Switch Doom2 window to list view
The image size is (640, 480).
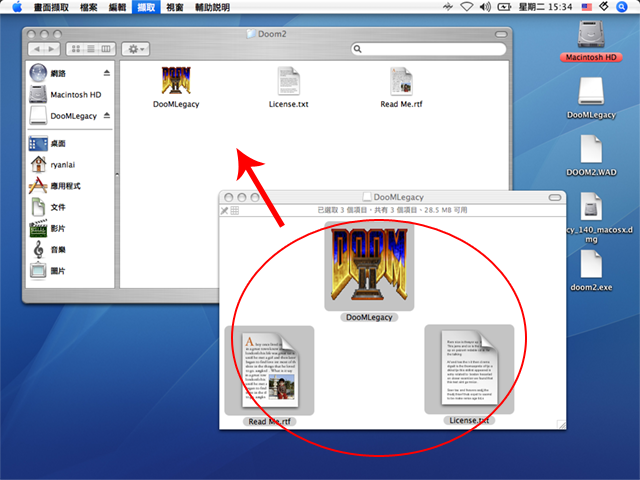(x=91, y=49)
